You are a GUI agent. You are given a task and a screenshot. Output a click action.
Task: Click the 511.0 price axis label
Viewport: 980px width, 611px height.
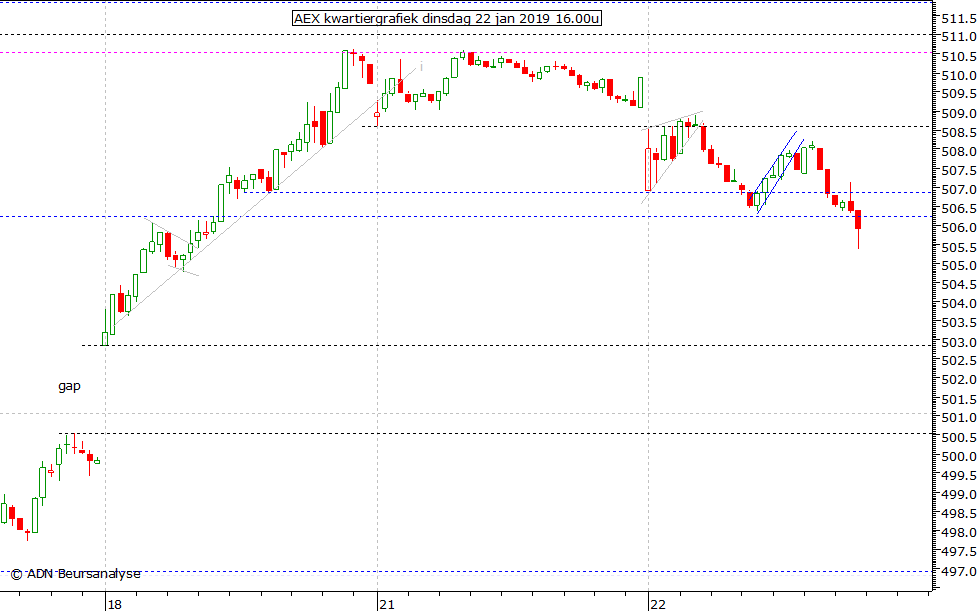(959, 37)
